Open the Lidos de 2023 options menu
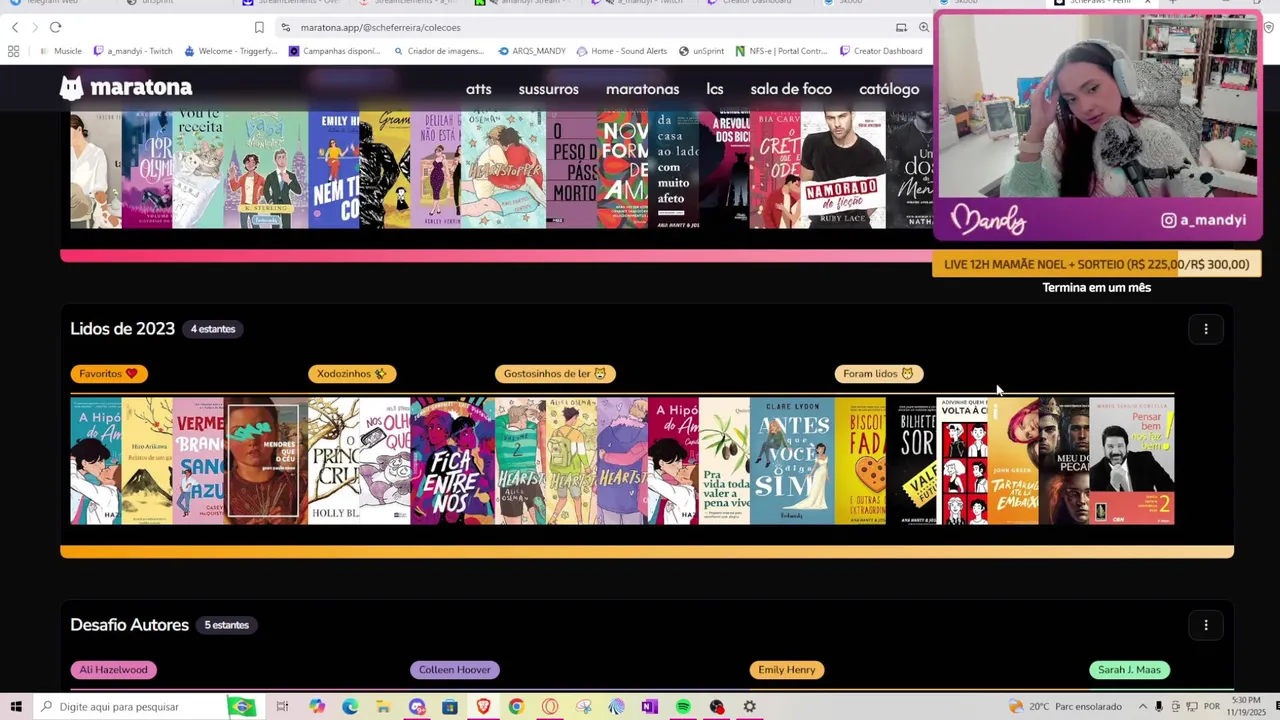Screen dimensions: 1280x720 1205,329
